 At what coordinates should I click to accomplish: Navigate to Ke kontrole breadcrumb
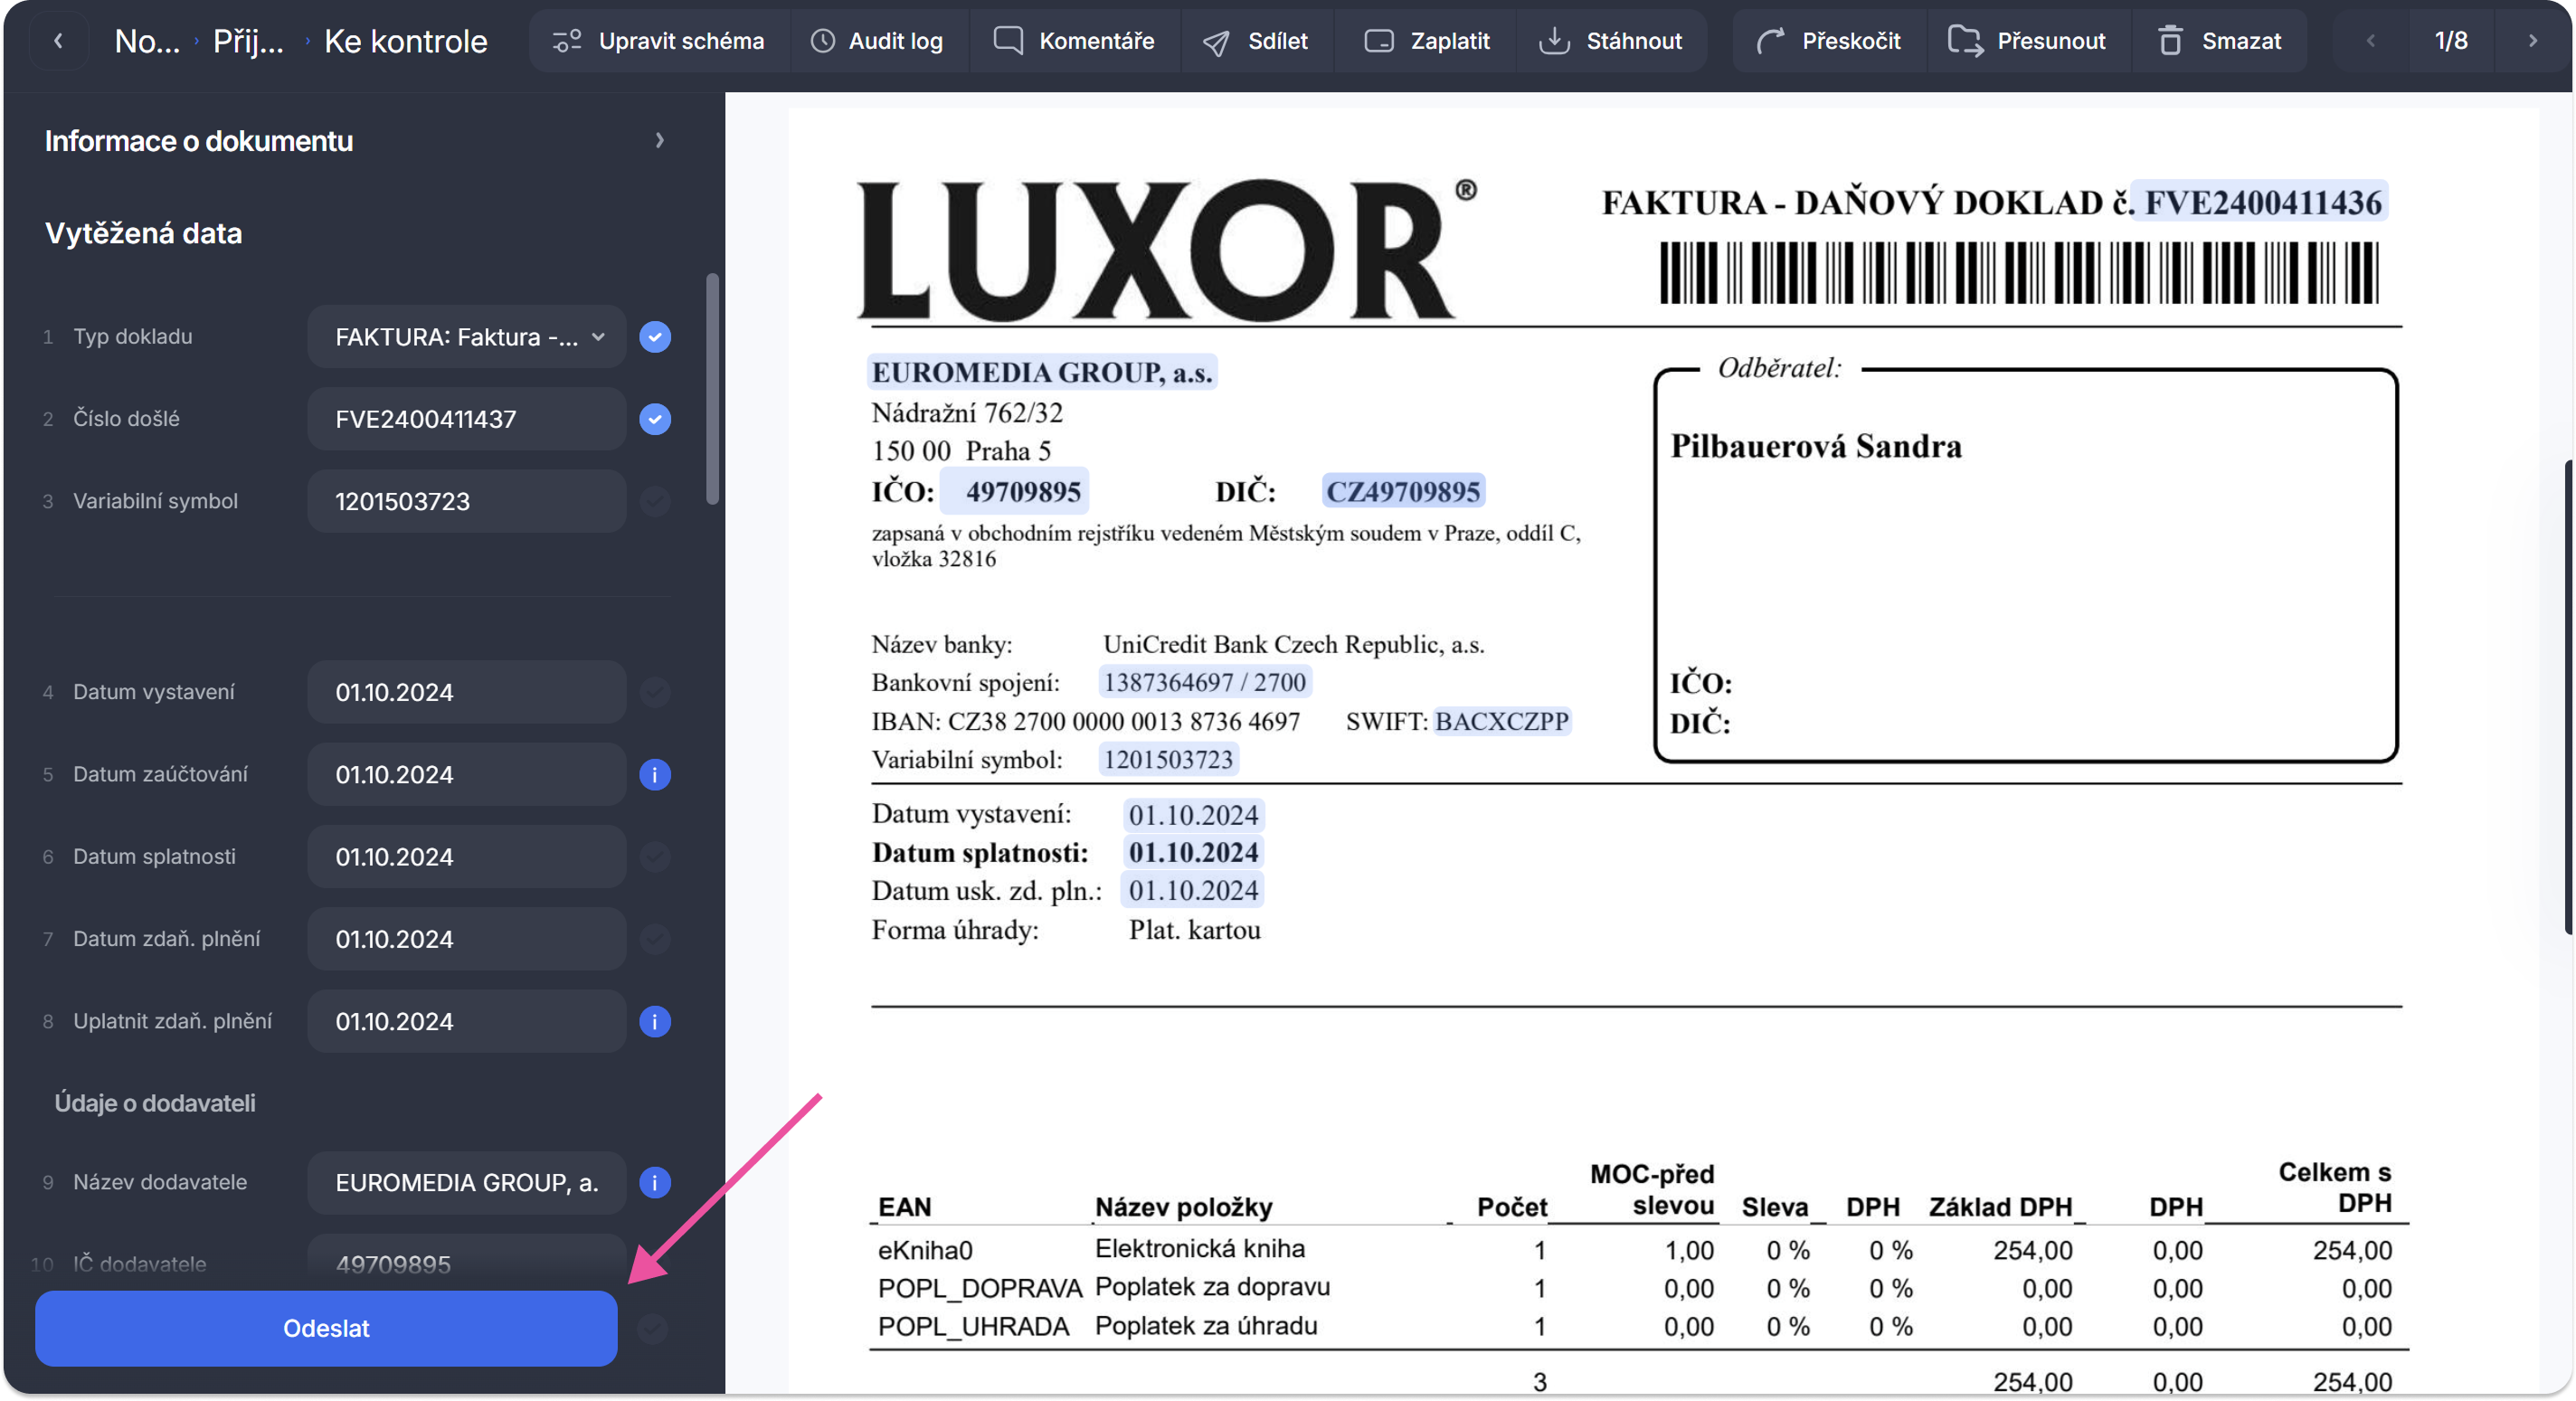point(405,41)
